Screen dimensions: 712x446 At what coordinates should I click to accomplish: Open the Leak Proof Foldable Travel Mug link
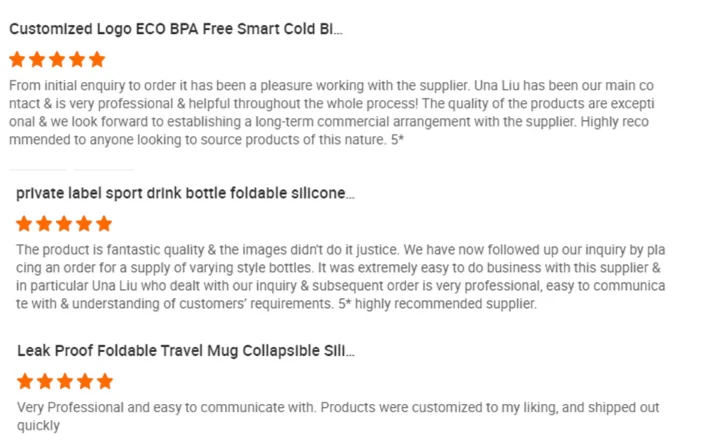[186, 351]
